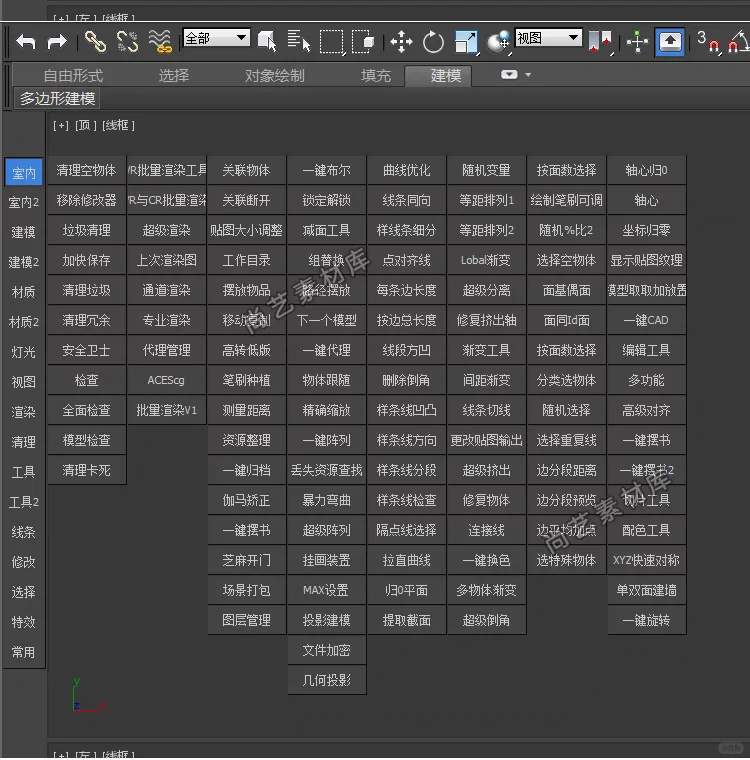750x760 pixels.
Task: Expand the ribbon options arrow
Action: [528, 75]
